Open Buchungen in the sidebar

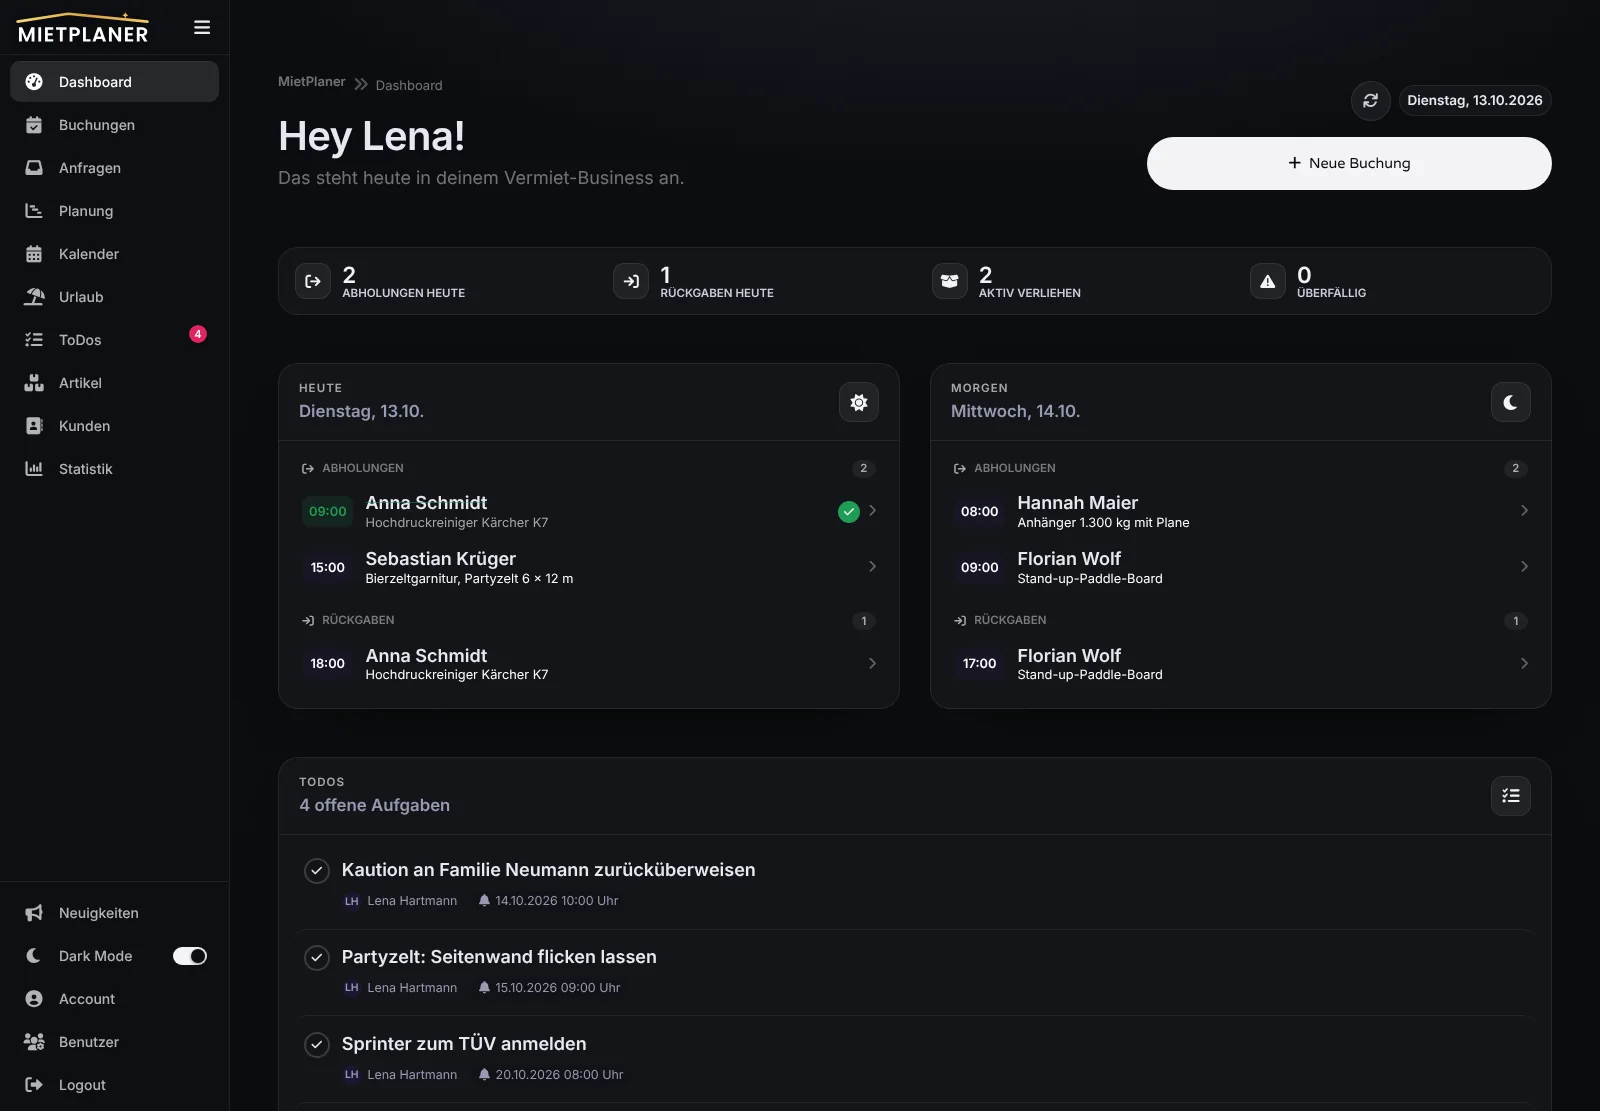pyautogui.click(x=114, y=125)
